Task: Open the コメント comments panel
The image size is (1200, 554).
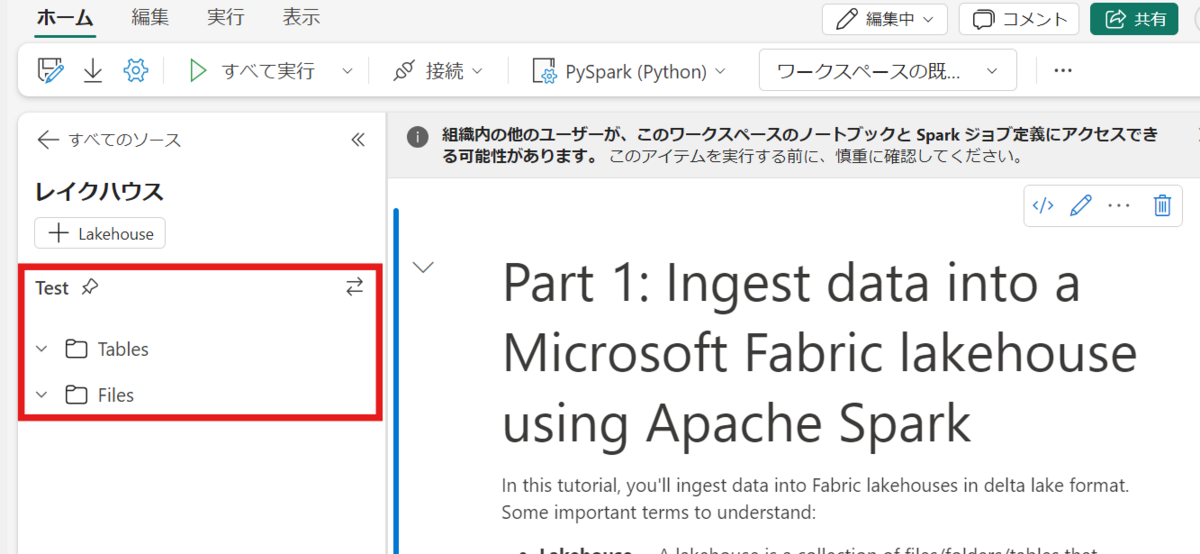Action: point(1019,19)
